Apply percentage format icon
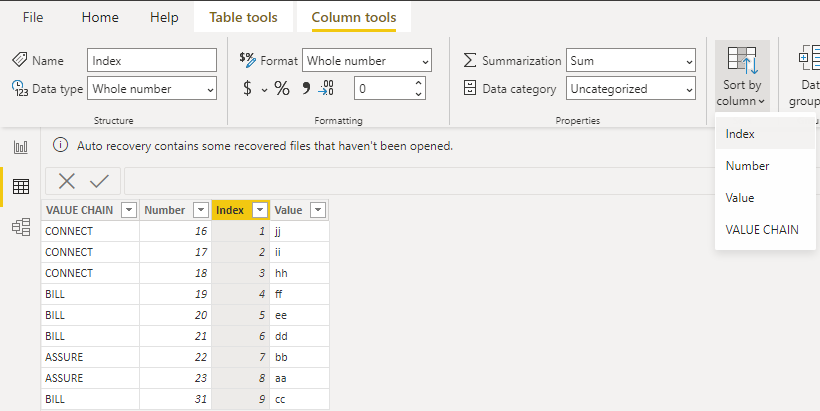This screenshot has width=820, height=411. pos(282,88)
